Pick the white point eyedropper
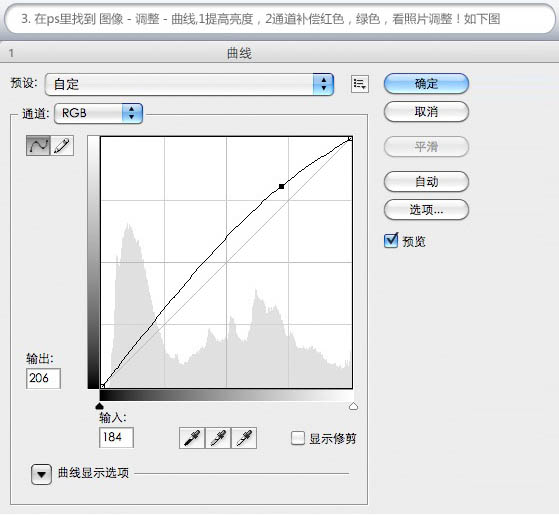This screenshot has height=515, width=559. (244, 438)
